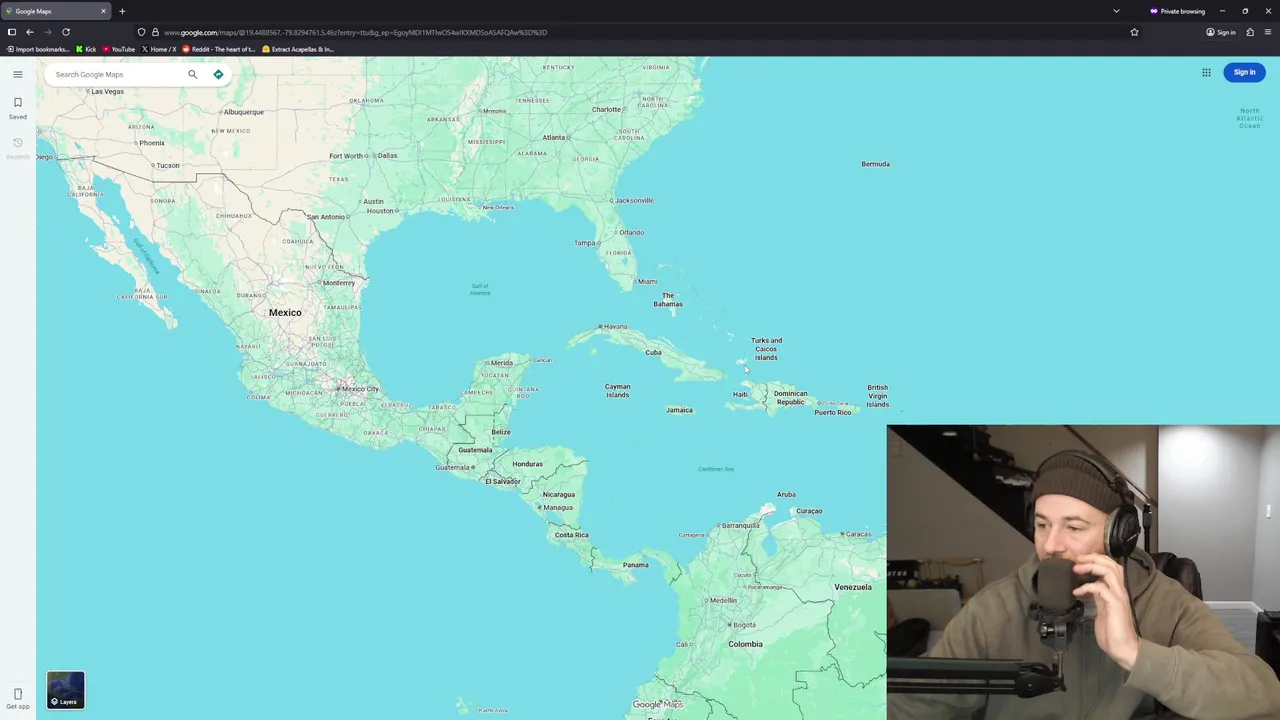Click the Cuba label on map
Viewport: 1280px width, 720px height.
pyautogui.click(x=653, y=352)
